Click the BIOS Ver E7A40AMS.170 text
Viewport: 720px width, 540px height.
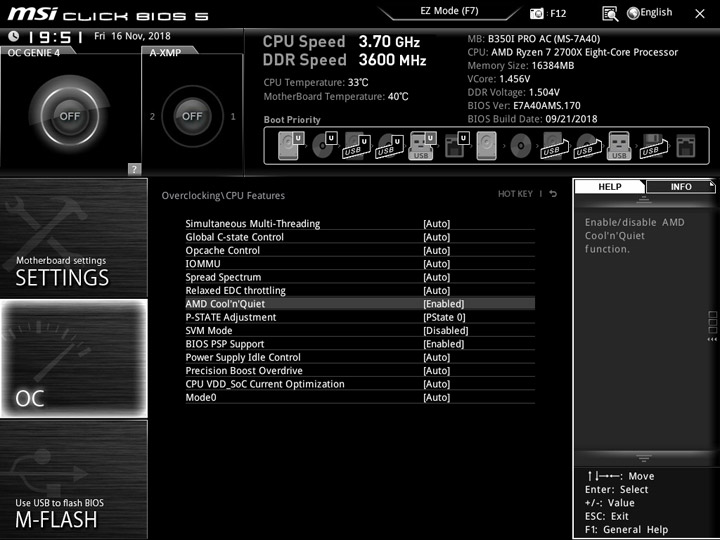[x=524, y=106]
